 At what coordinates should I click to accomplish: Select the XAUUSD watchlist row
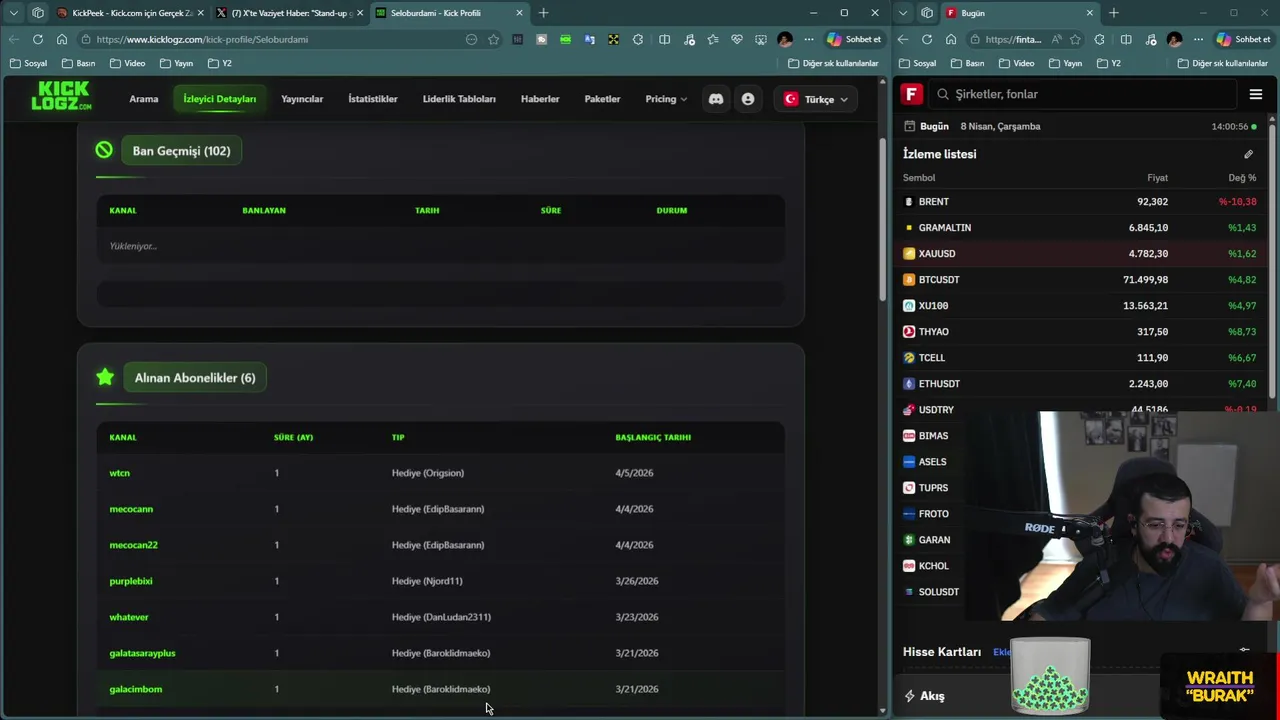click(1080, 253)
